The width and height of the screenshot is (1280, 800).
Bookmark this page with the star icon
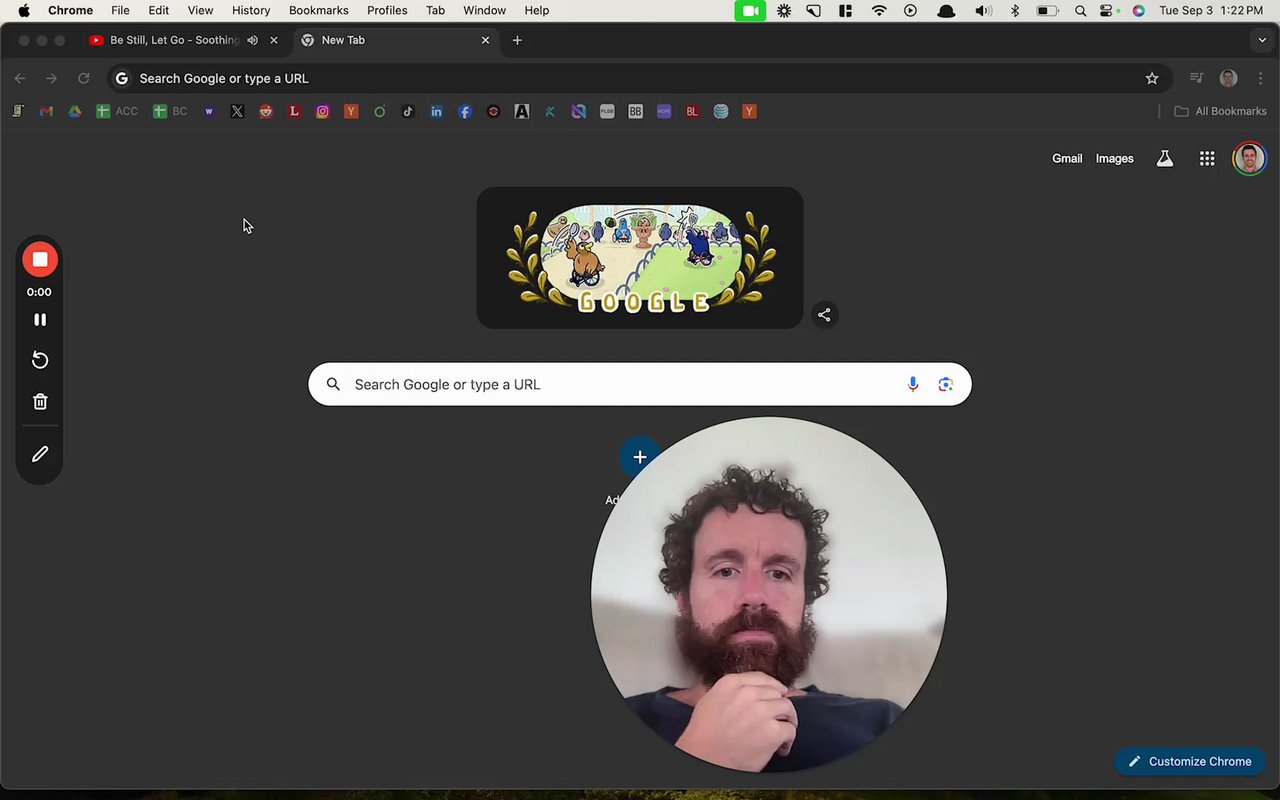click(x=1152, y=78)
